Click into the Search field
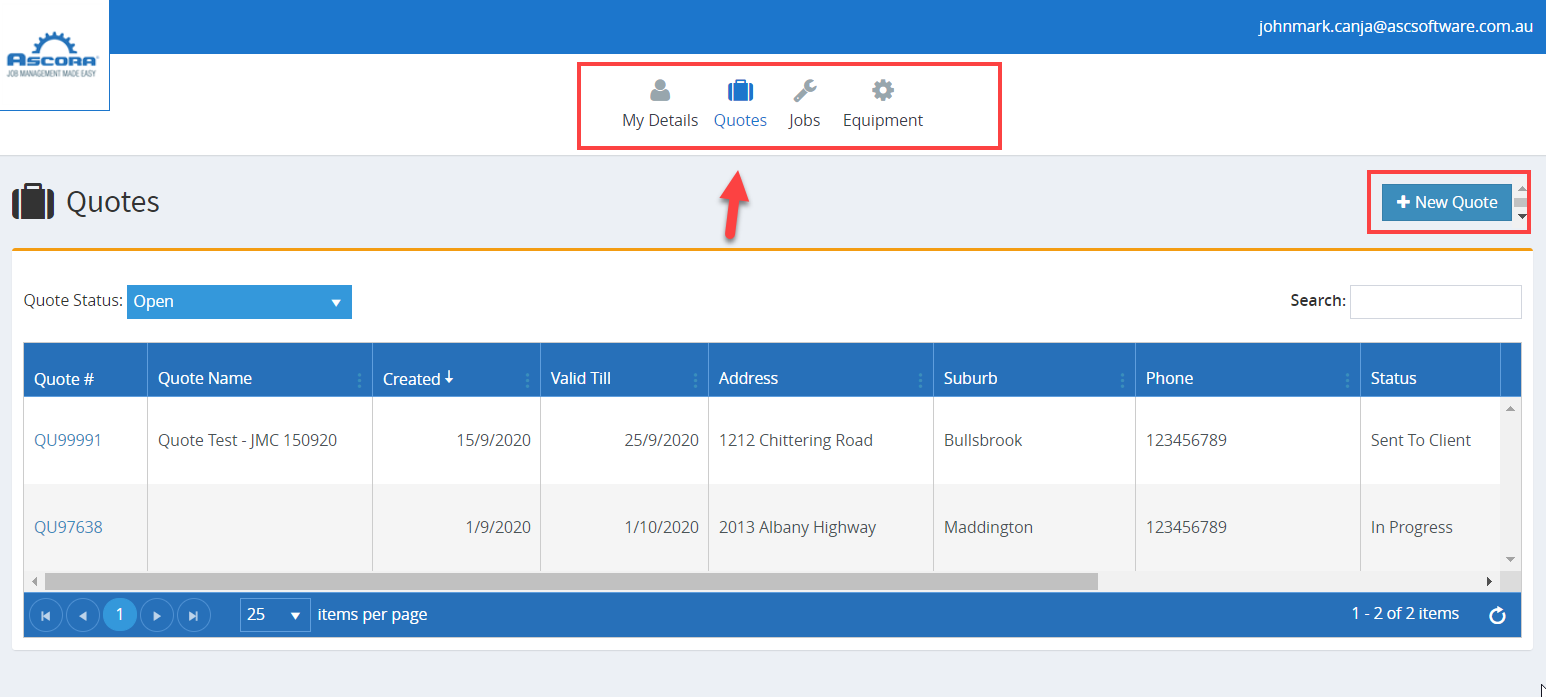The image size is (1546, 697). pyautogui.click(x=1435, y=301)
